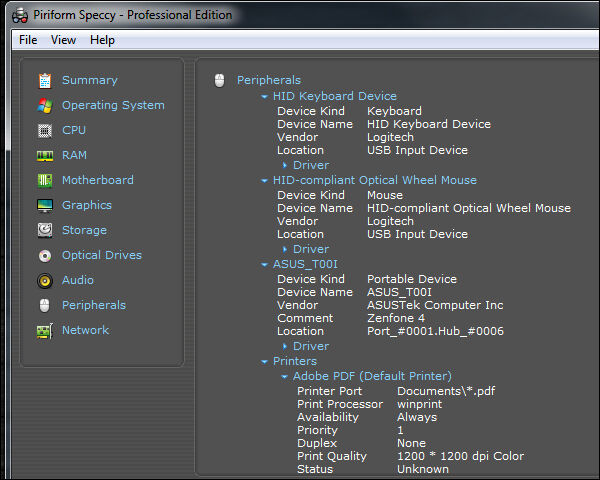Click the value 'Mouse' for Device Kind
Screen dimensions: 600x480
coord(385,195)
